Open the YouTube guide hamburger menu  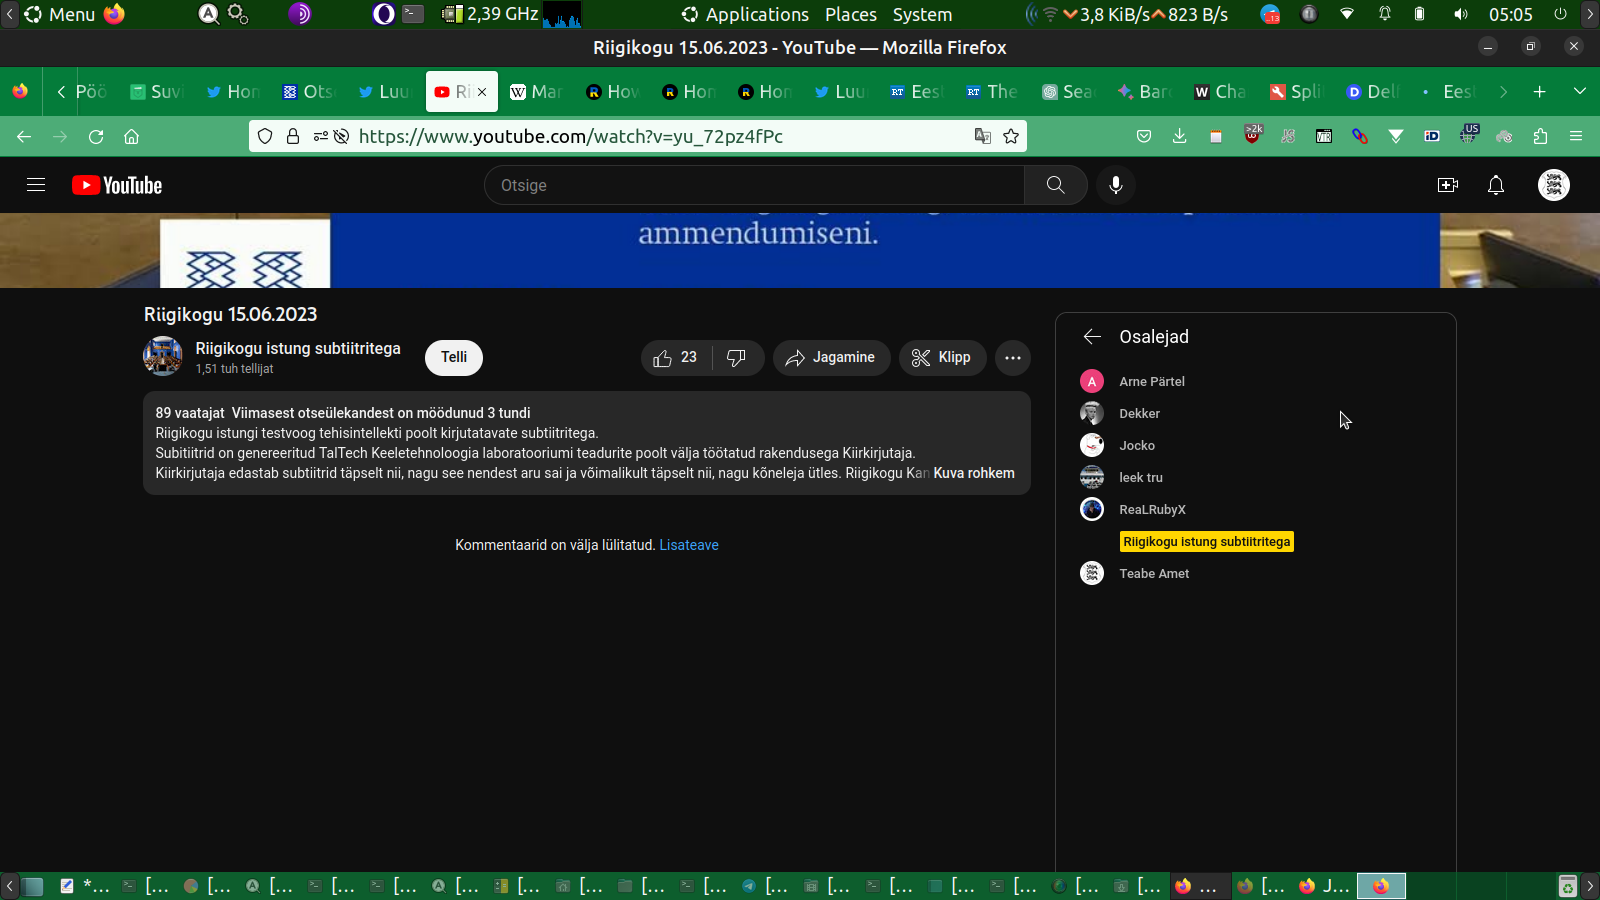36,185
